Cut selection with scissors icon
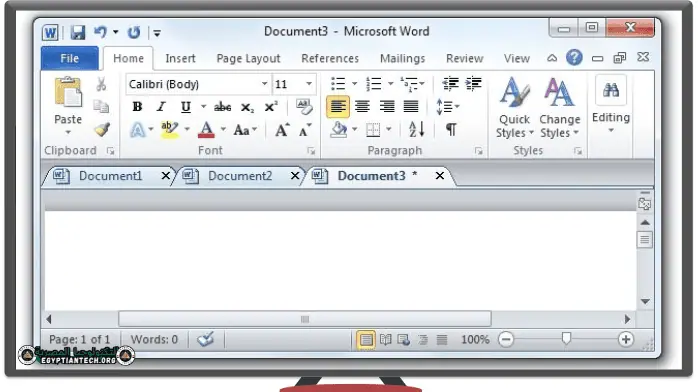The image size is (698, 392). [101, 84]
